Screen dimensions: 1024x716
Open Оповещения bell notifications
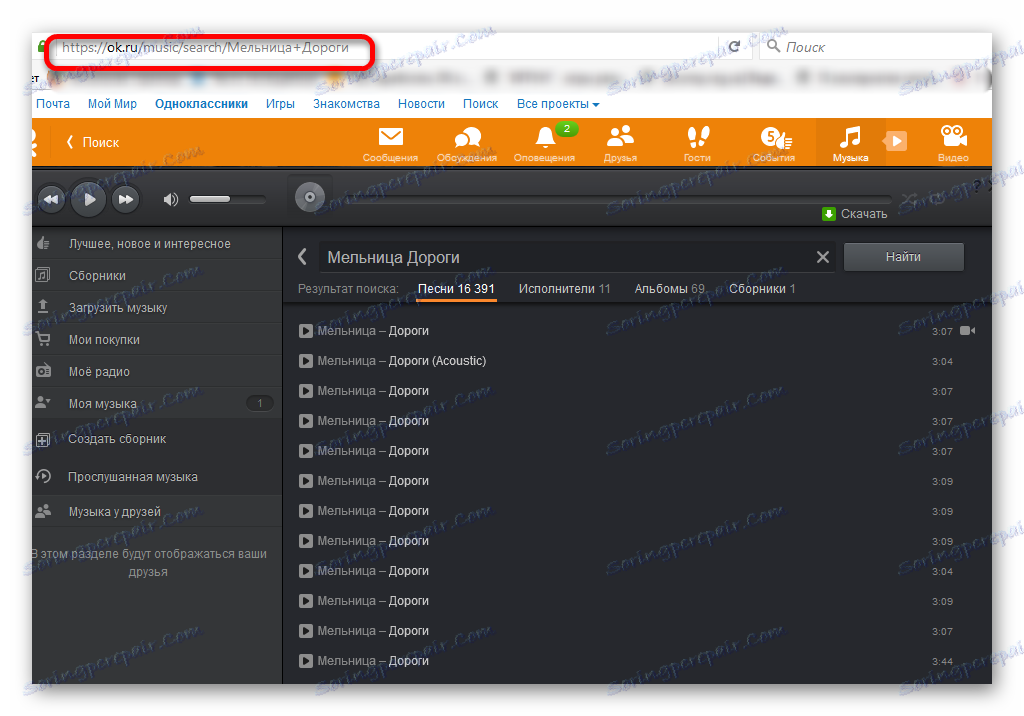coord(545,137)
